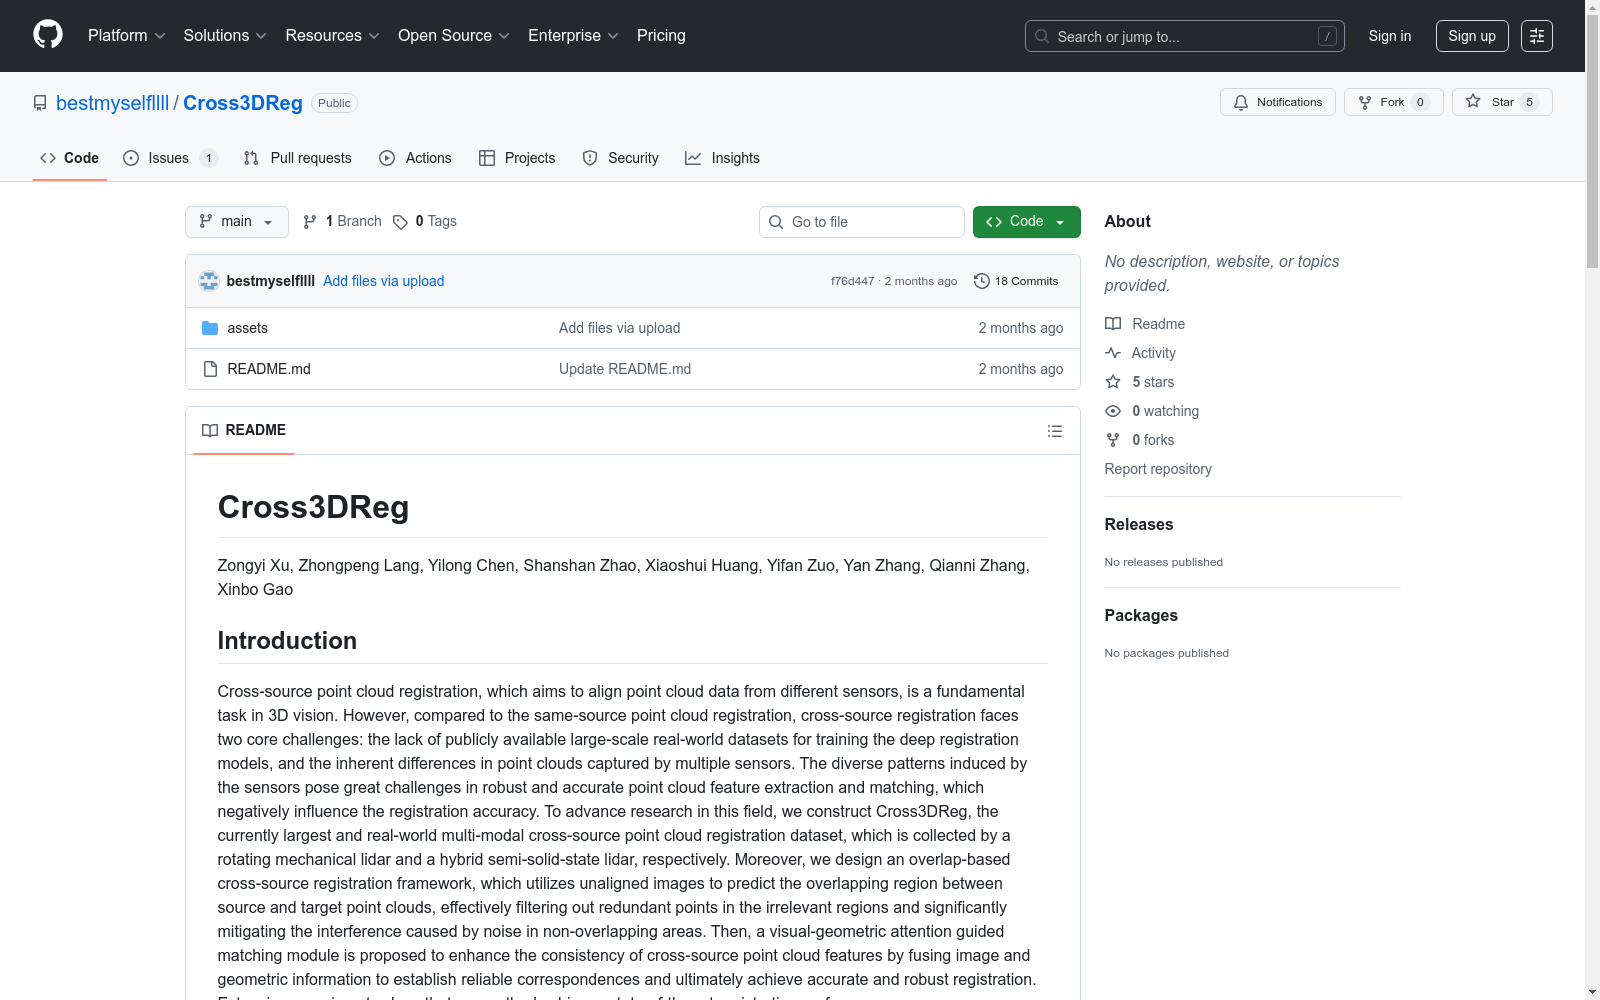Open the bestmyselfllll owner profile link
The width and height of the screenshot is (1600, 1000).
(x=113, y=103)
